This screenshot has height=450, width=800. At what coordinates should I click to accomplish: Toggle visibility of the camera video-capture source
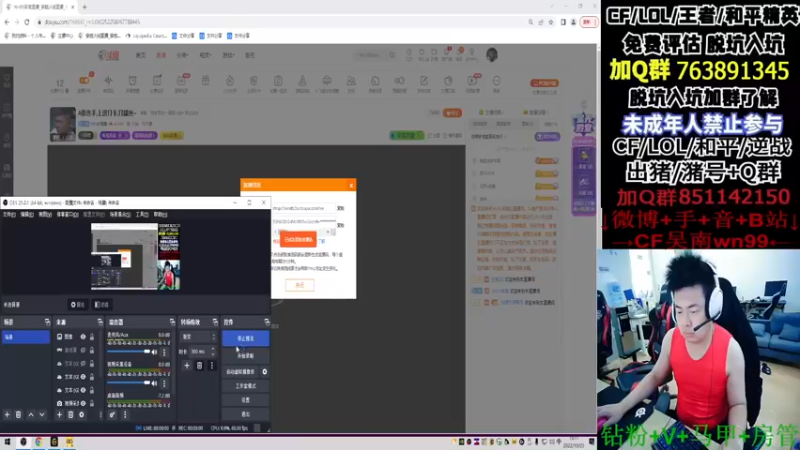83,403
